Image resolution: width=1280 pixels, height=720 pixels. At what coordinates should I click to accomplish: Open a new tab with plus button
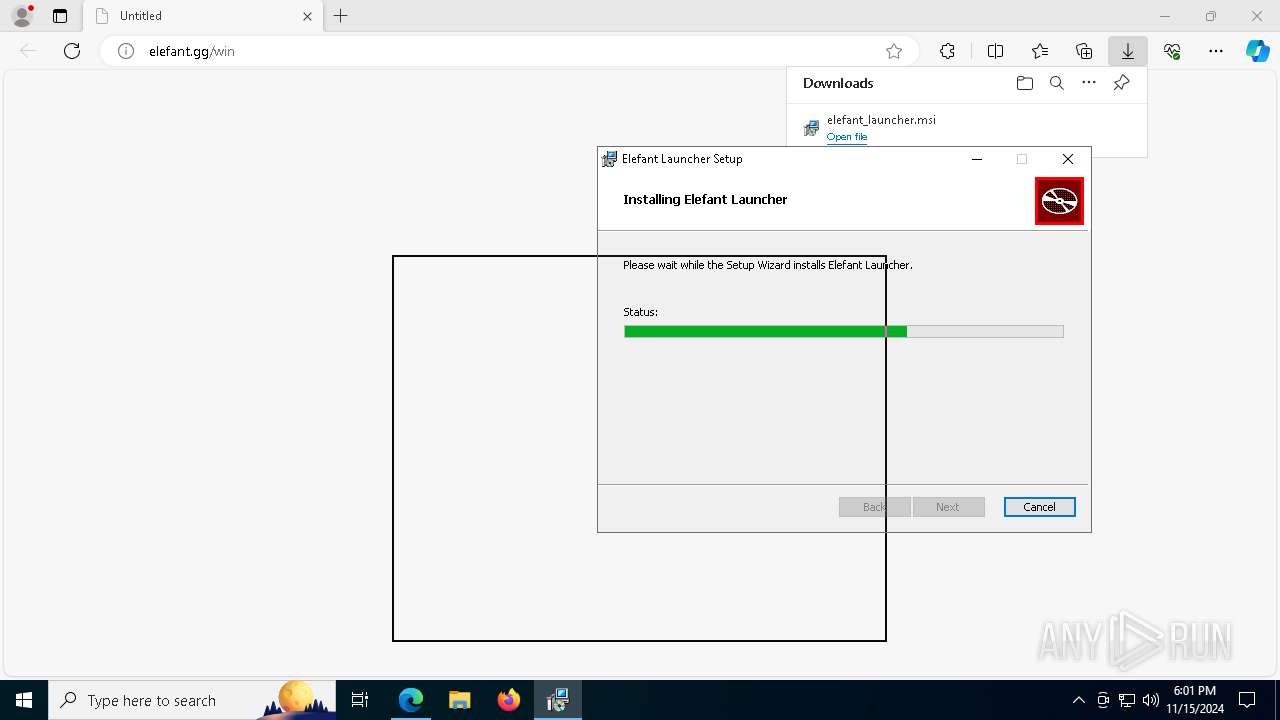point(341,16)
